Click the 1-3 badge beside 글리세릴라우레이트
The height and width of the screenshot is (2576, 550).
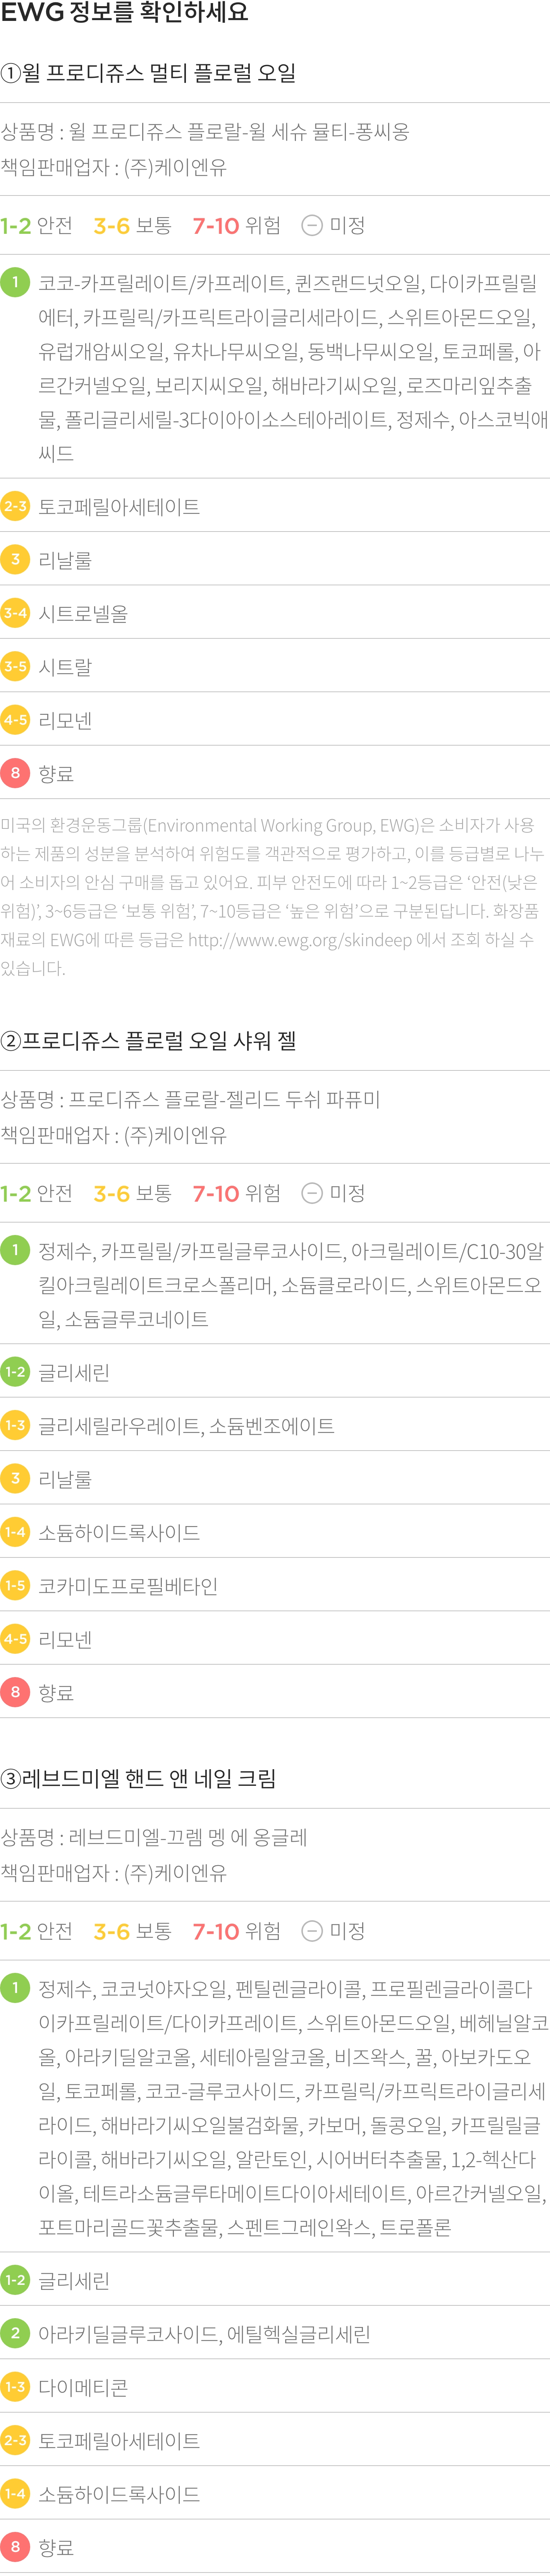(15, 1425)
